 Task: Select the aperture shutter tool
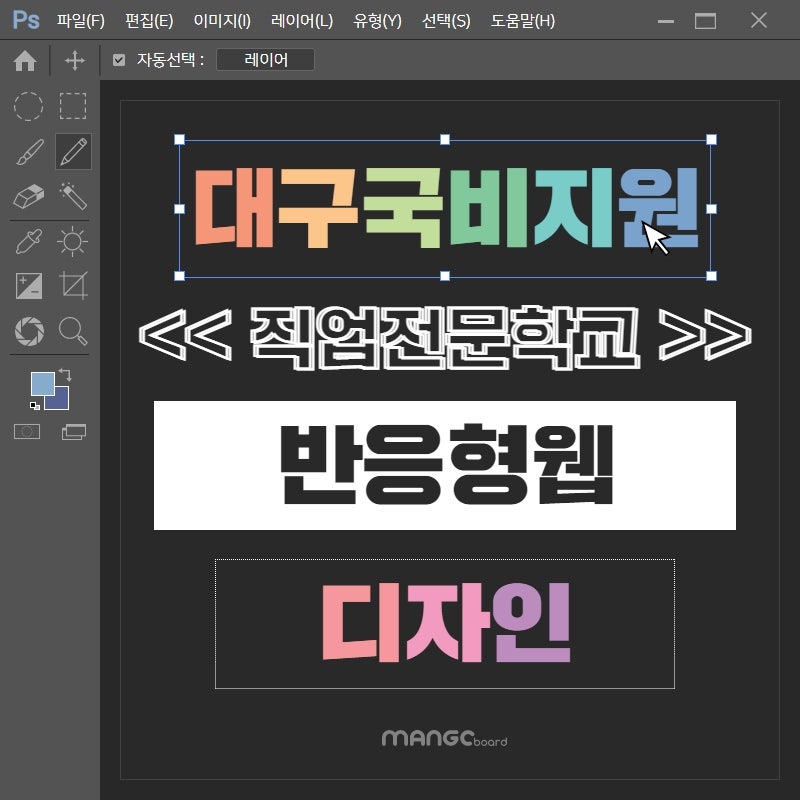pos(30,331)
